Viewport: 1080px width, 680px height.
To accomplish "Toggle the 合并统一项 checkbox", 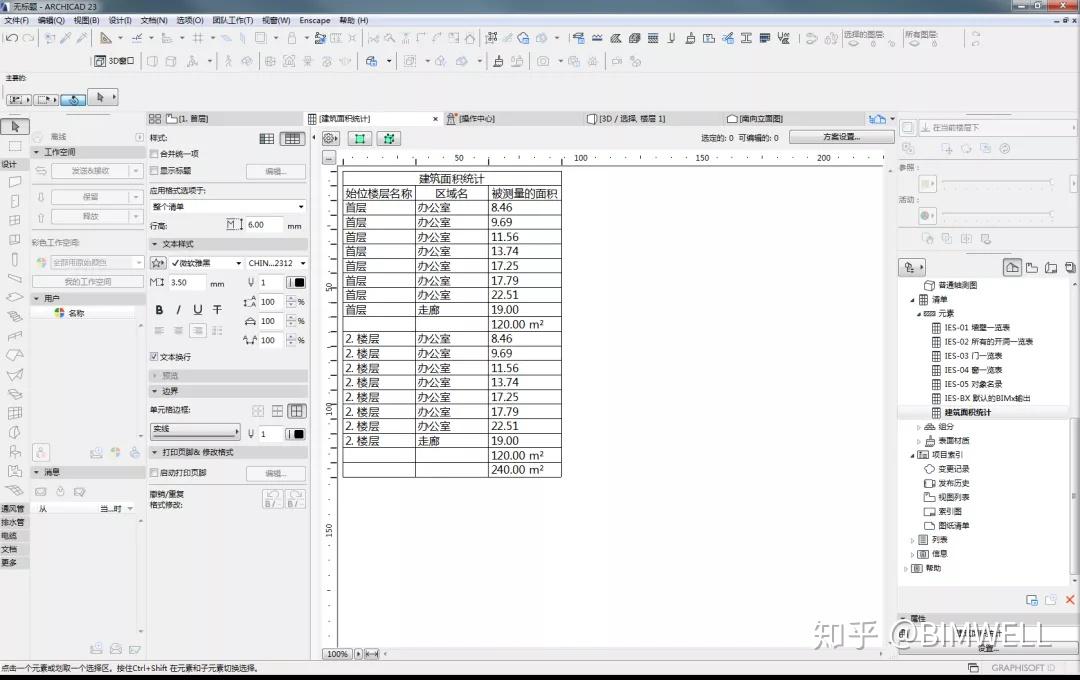I will pos(154,154).
